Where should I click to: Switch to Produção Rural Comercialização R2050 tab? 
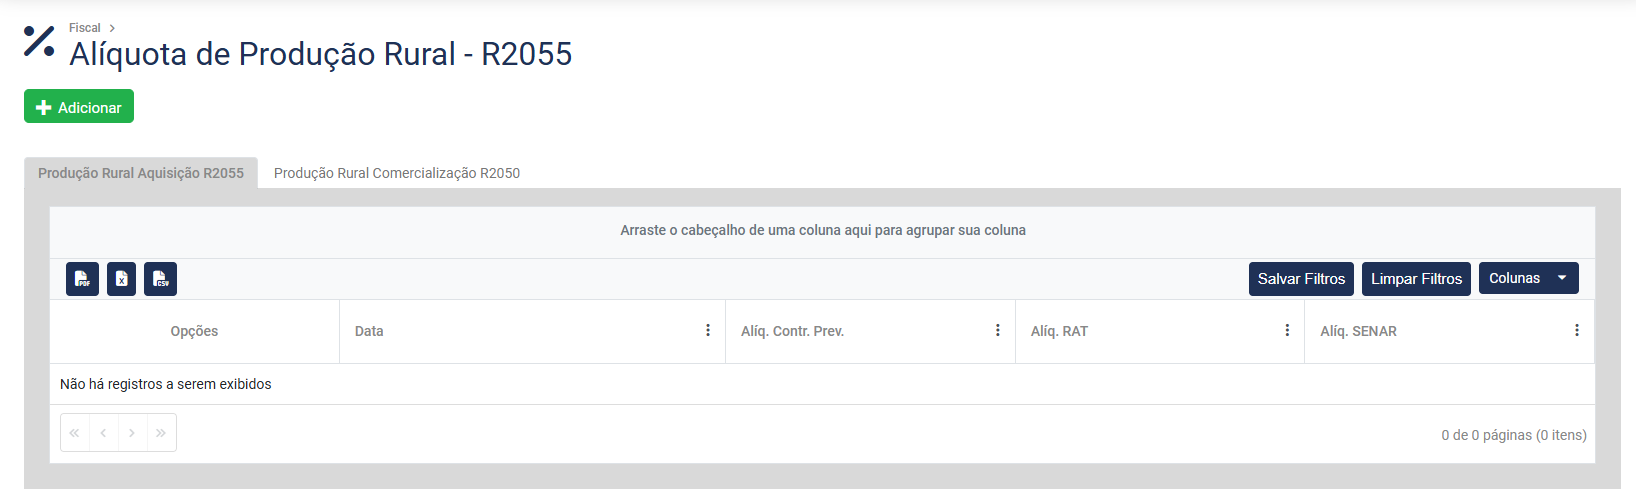(x=397, y=173)
